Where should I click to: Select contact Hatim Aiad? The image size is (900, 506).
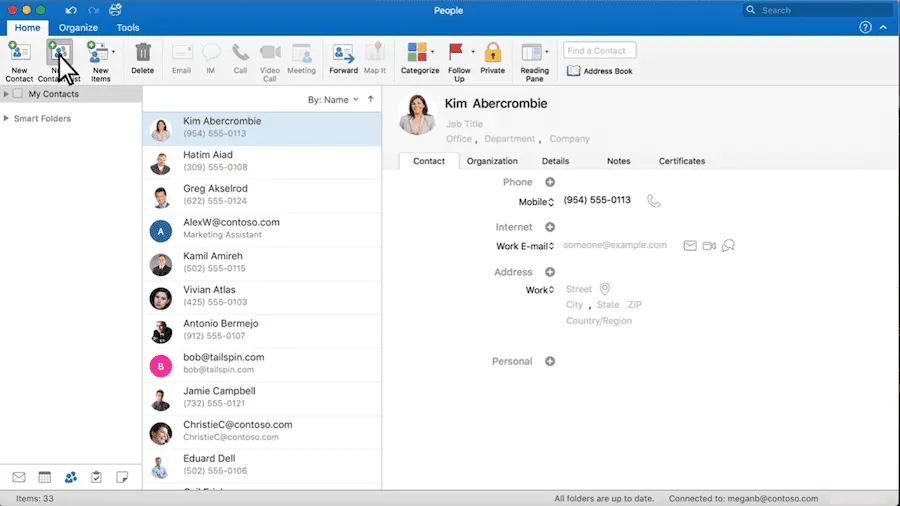pyautogui.click(x=262, y=162)
